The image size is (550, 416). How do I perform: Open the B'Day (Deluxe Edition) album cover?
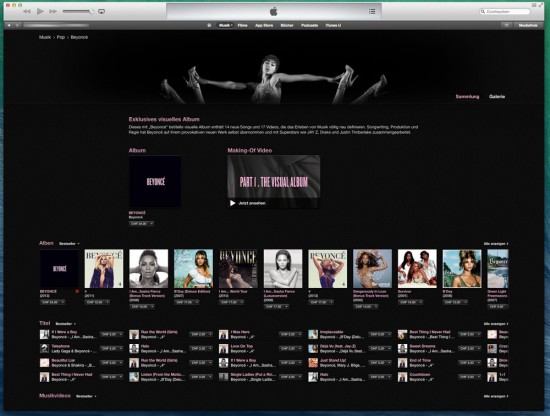click(193, 269)
